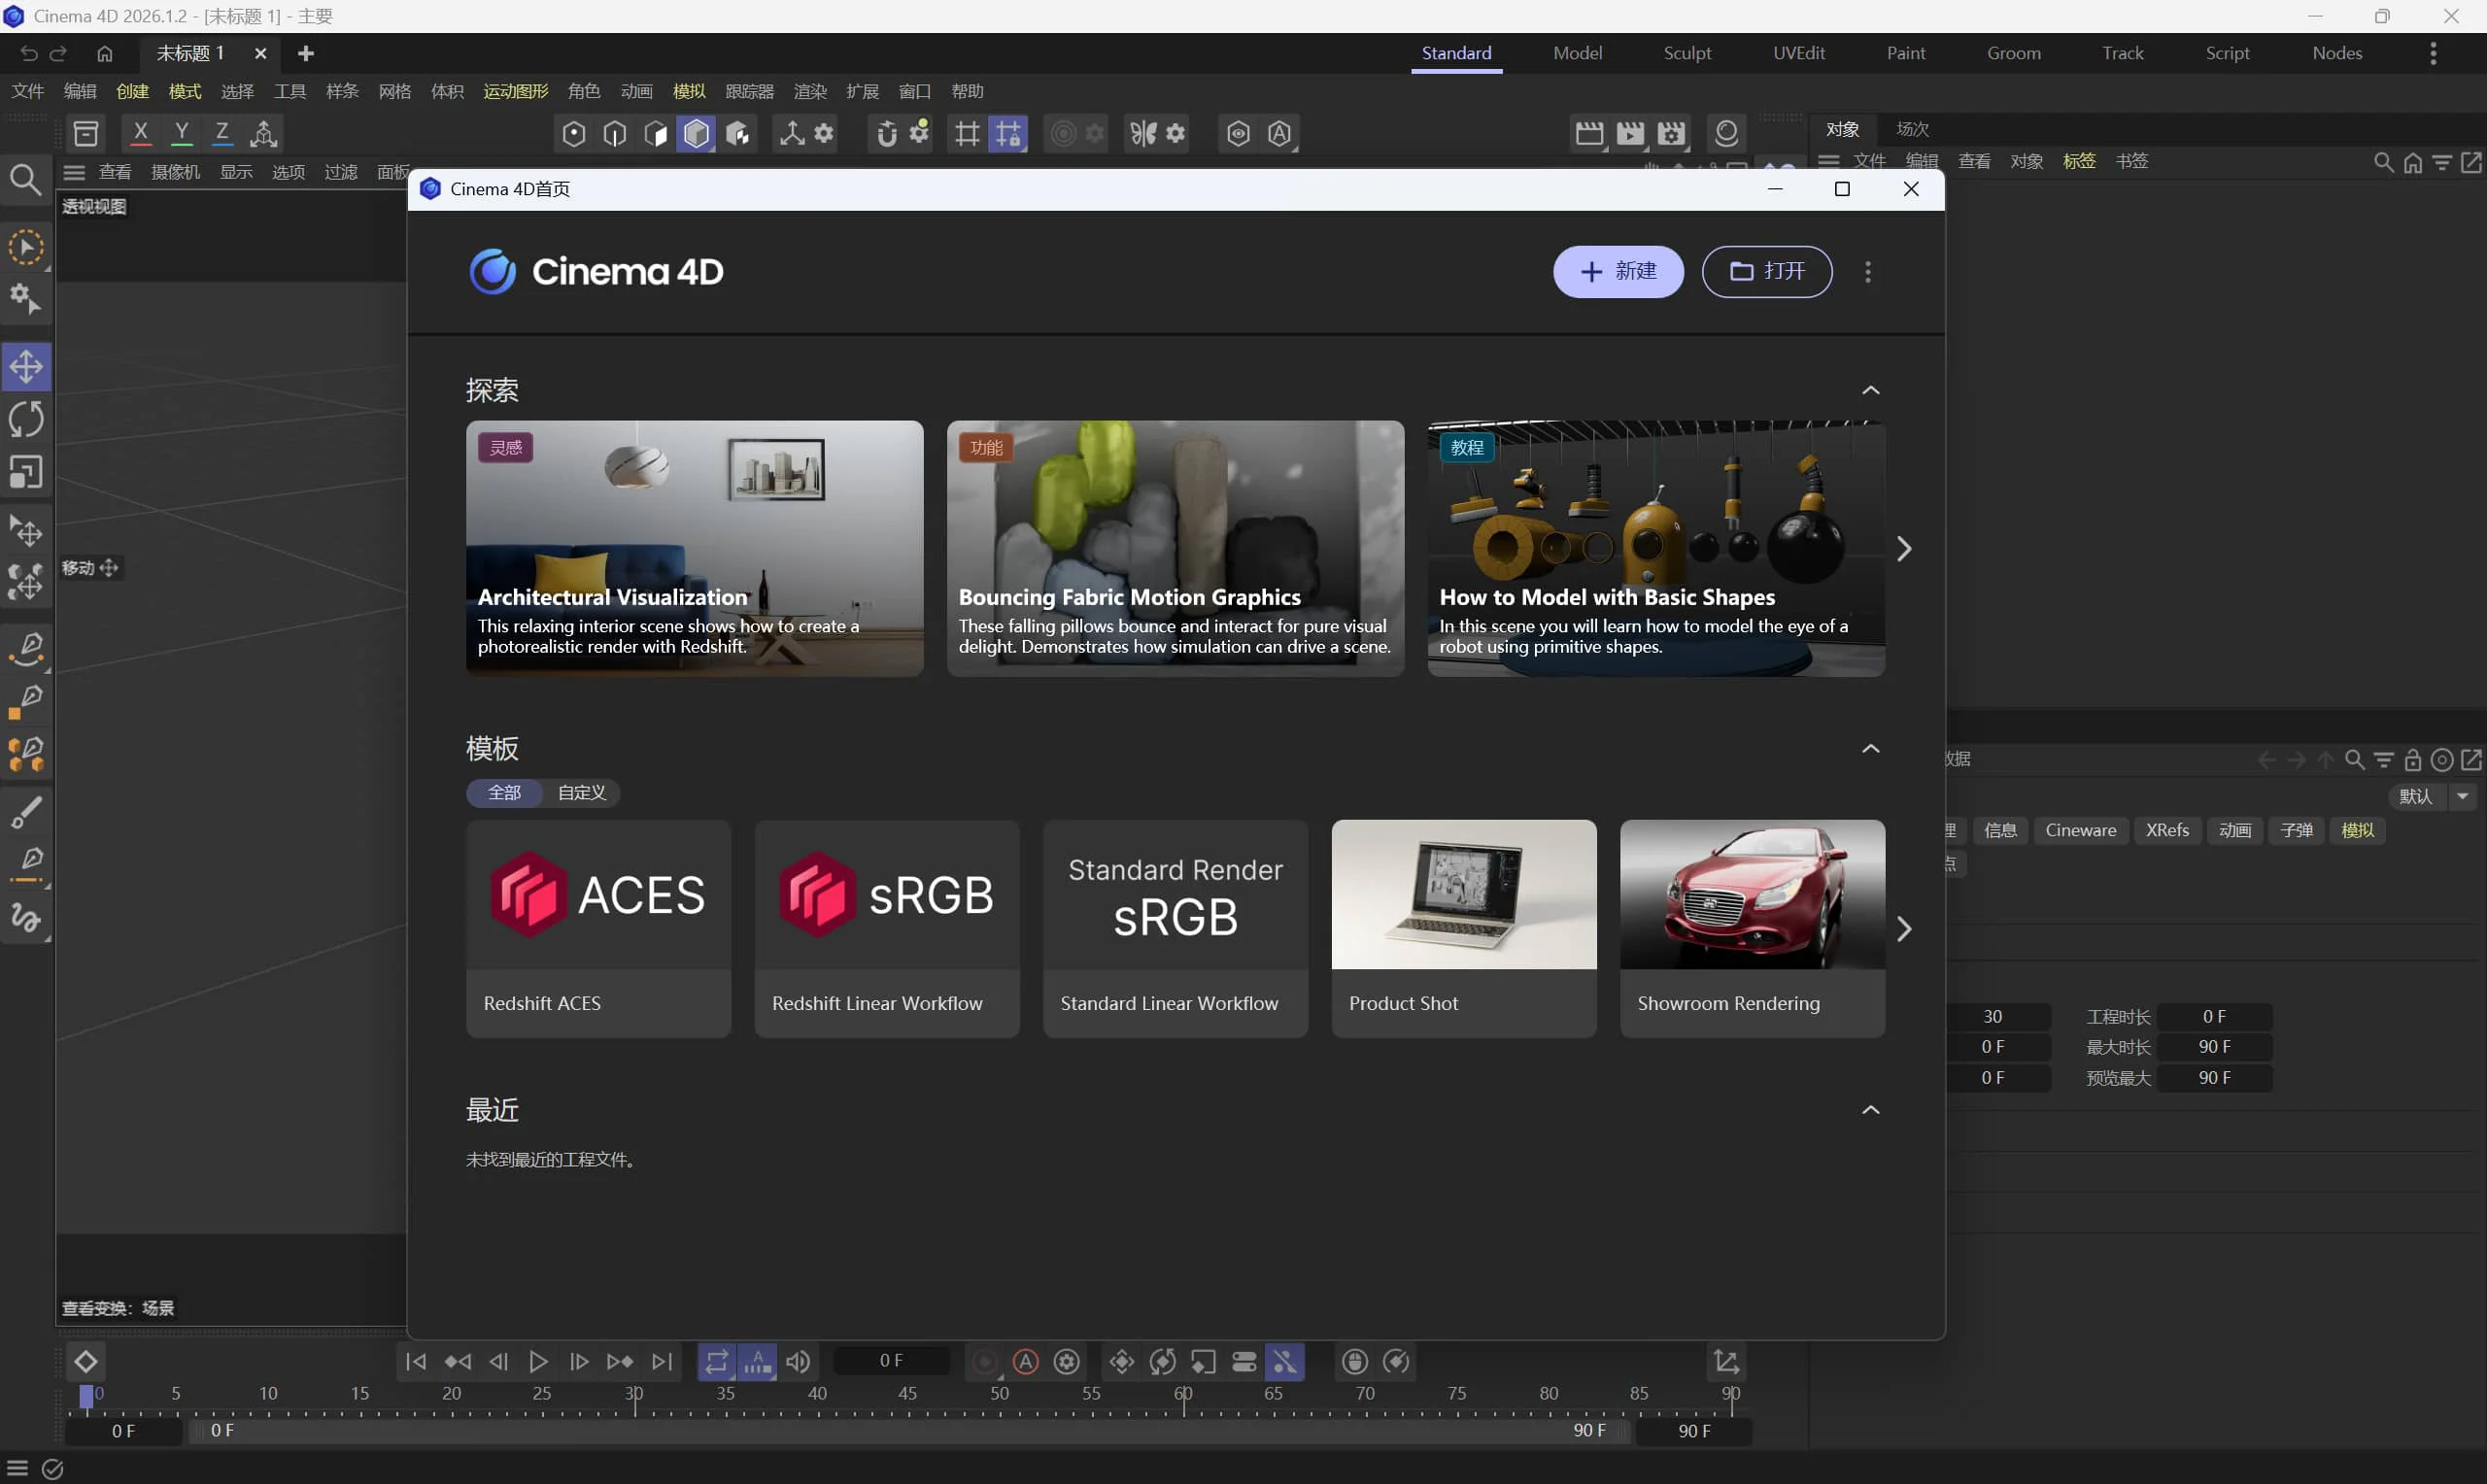
Task: Open the Redshift ACES template thumbnail
Action: 598,895
